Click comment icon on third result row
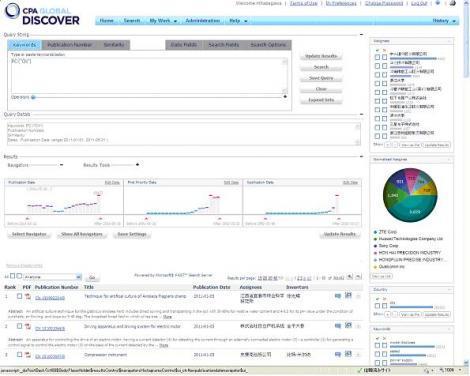 tap(338, 355)
